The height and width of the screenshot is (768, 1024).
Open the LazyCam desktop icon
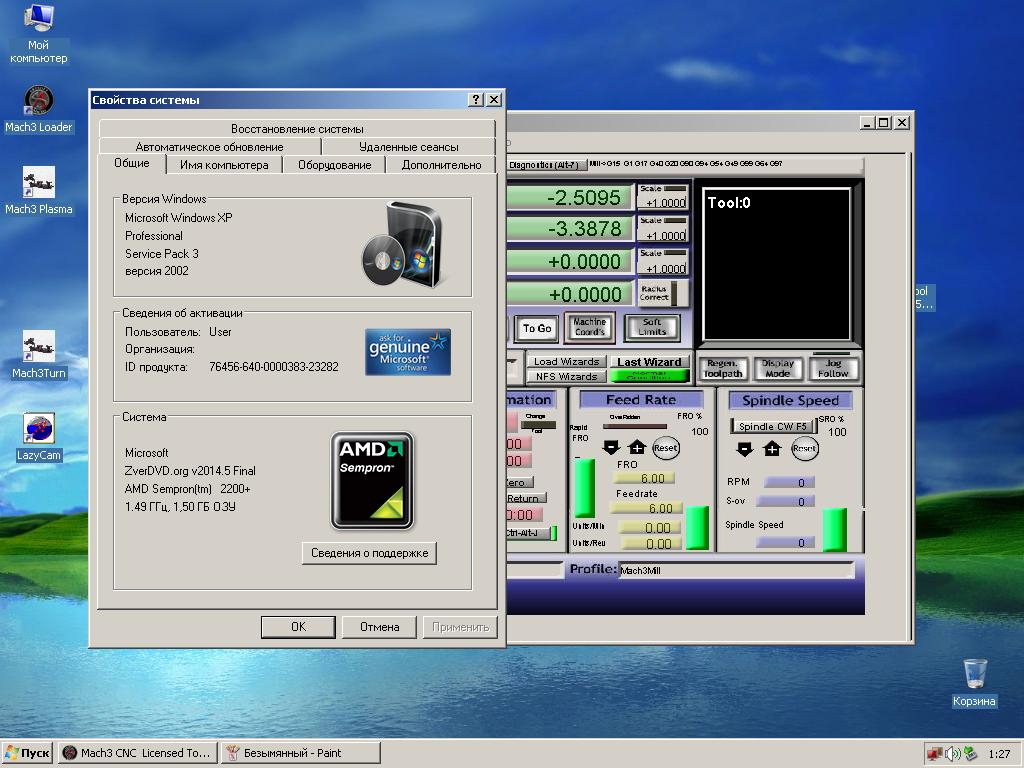pyautogui.click(x=38, y=431)
